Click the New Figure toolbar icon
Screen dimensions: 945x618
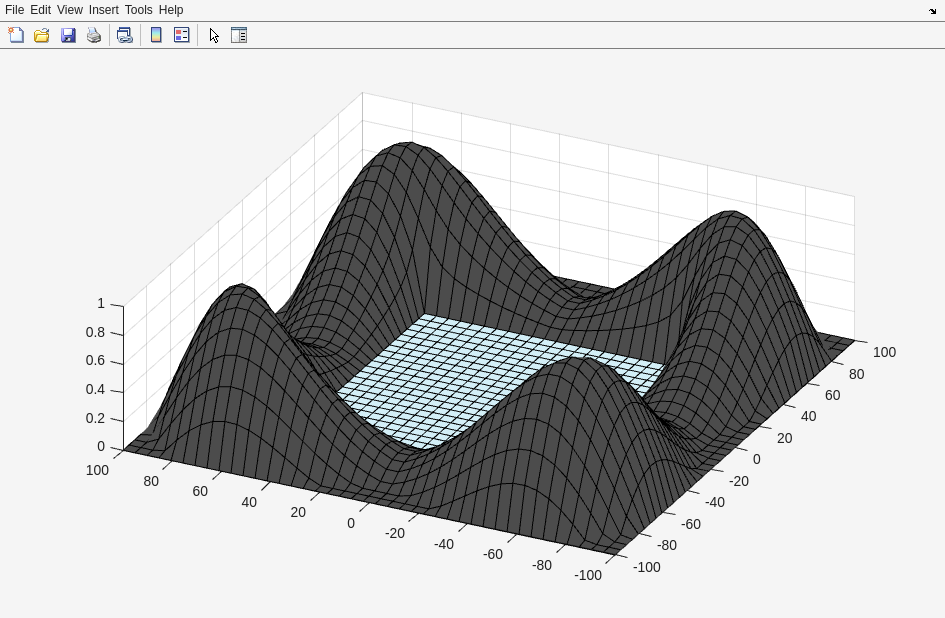click(16, 35)
